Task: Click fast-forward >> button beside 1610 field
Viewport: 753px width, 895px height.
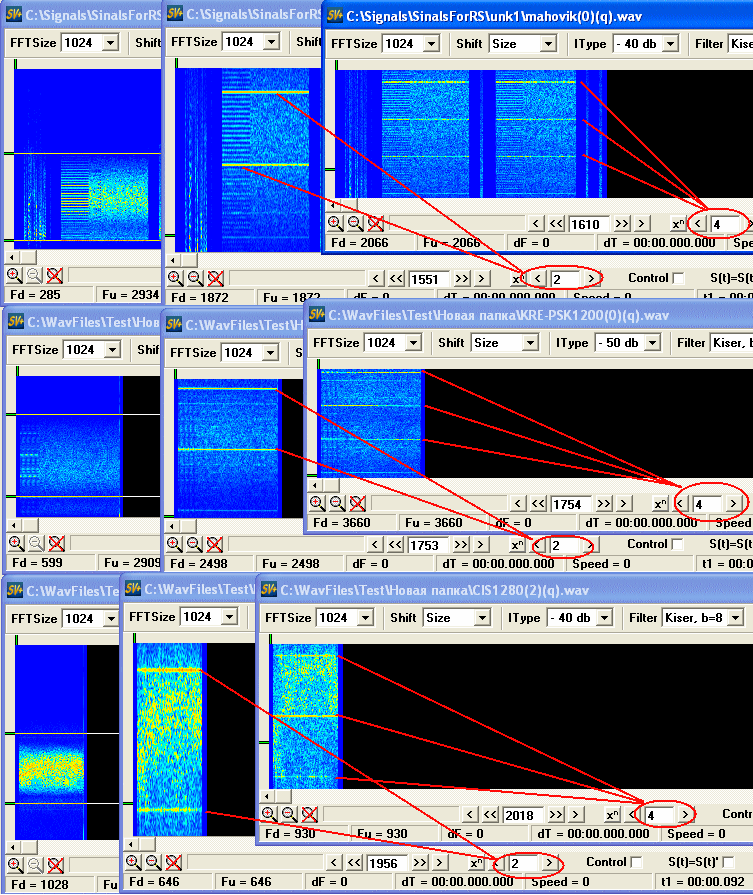Action: 622,224
